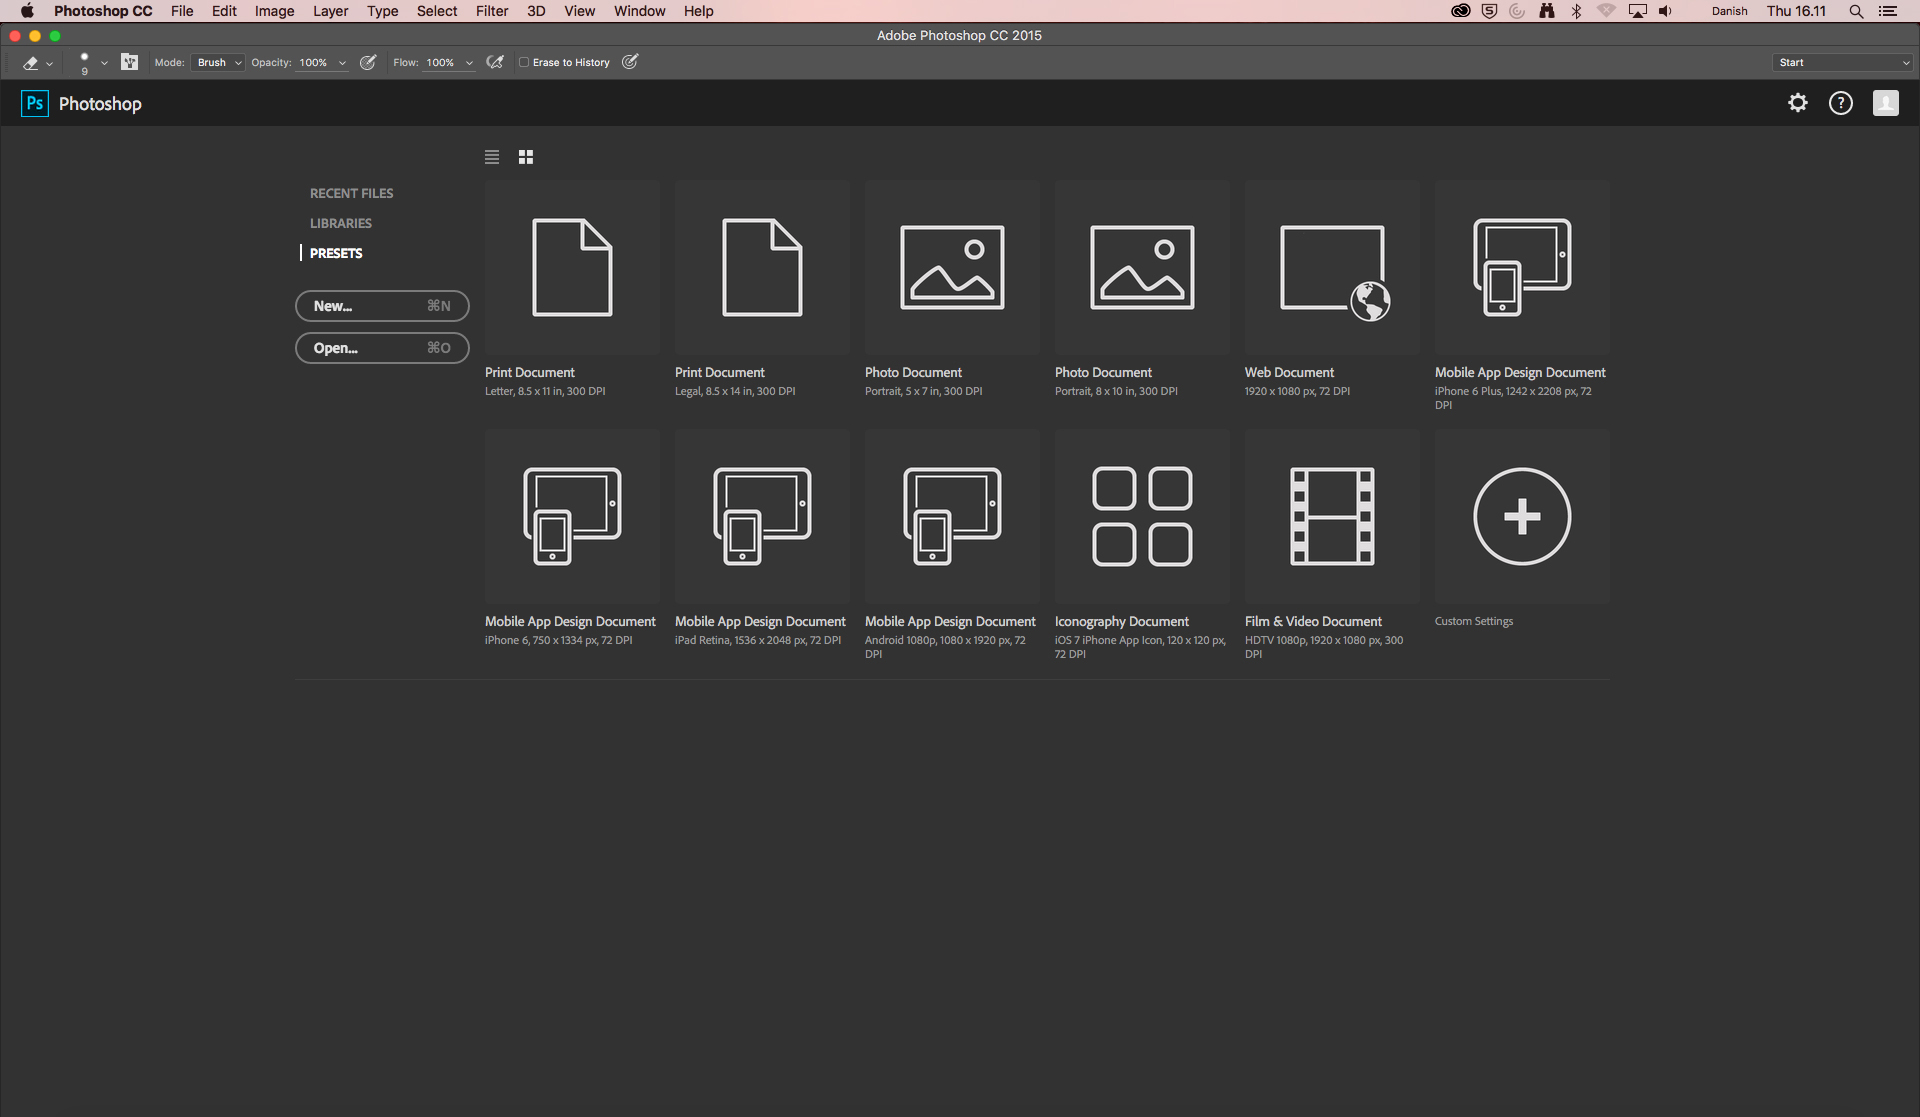Click the Open button
Image resolution: width=1920 pixels, height=1117 pixels.
(382, 347)
